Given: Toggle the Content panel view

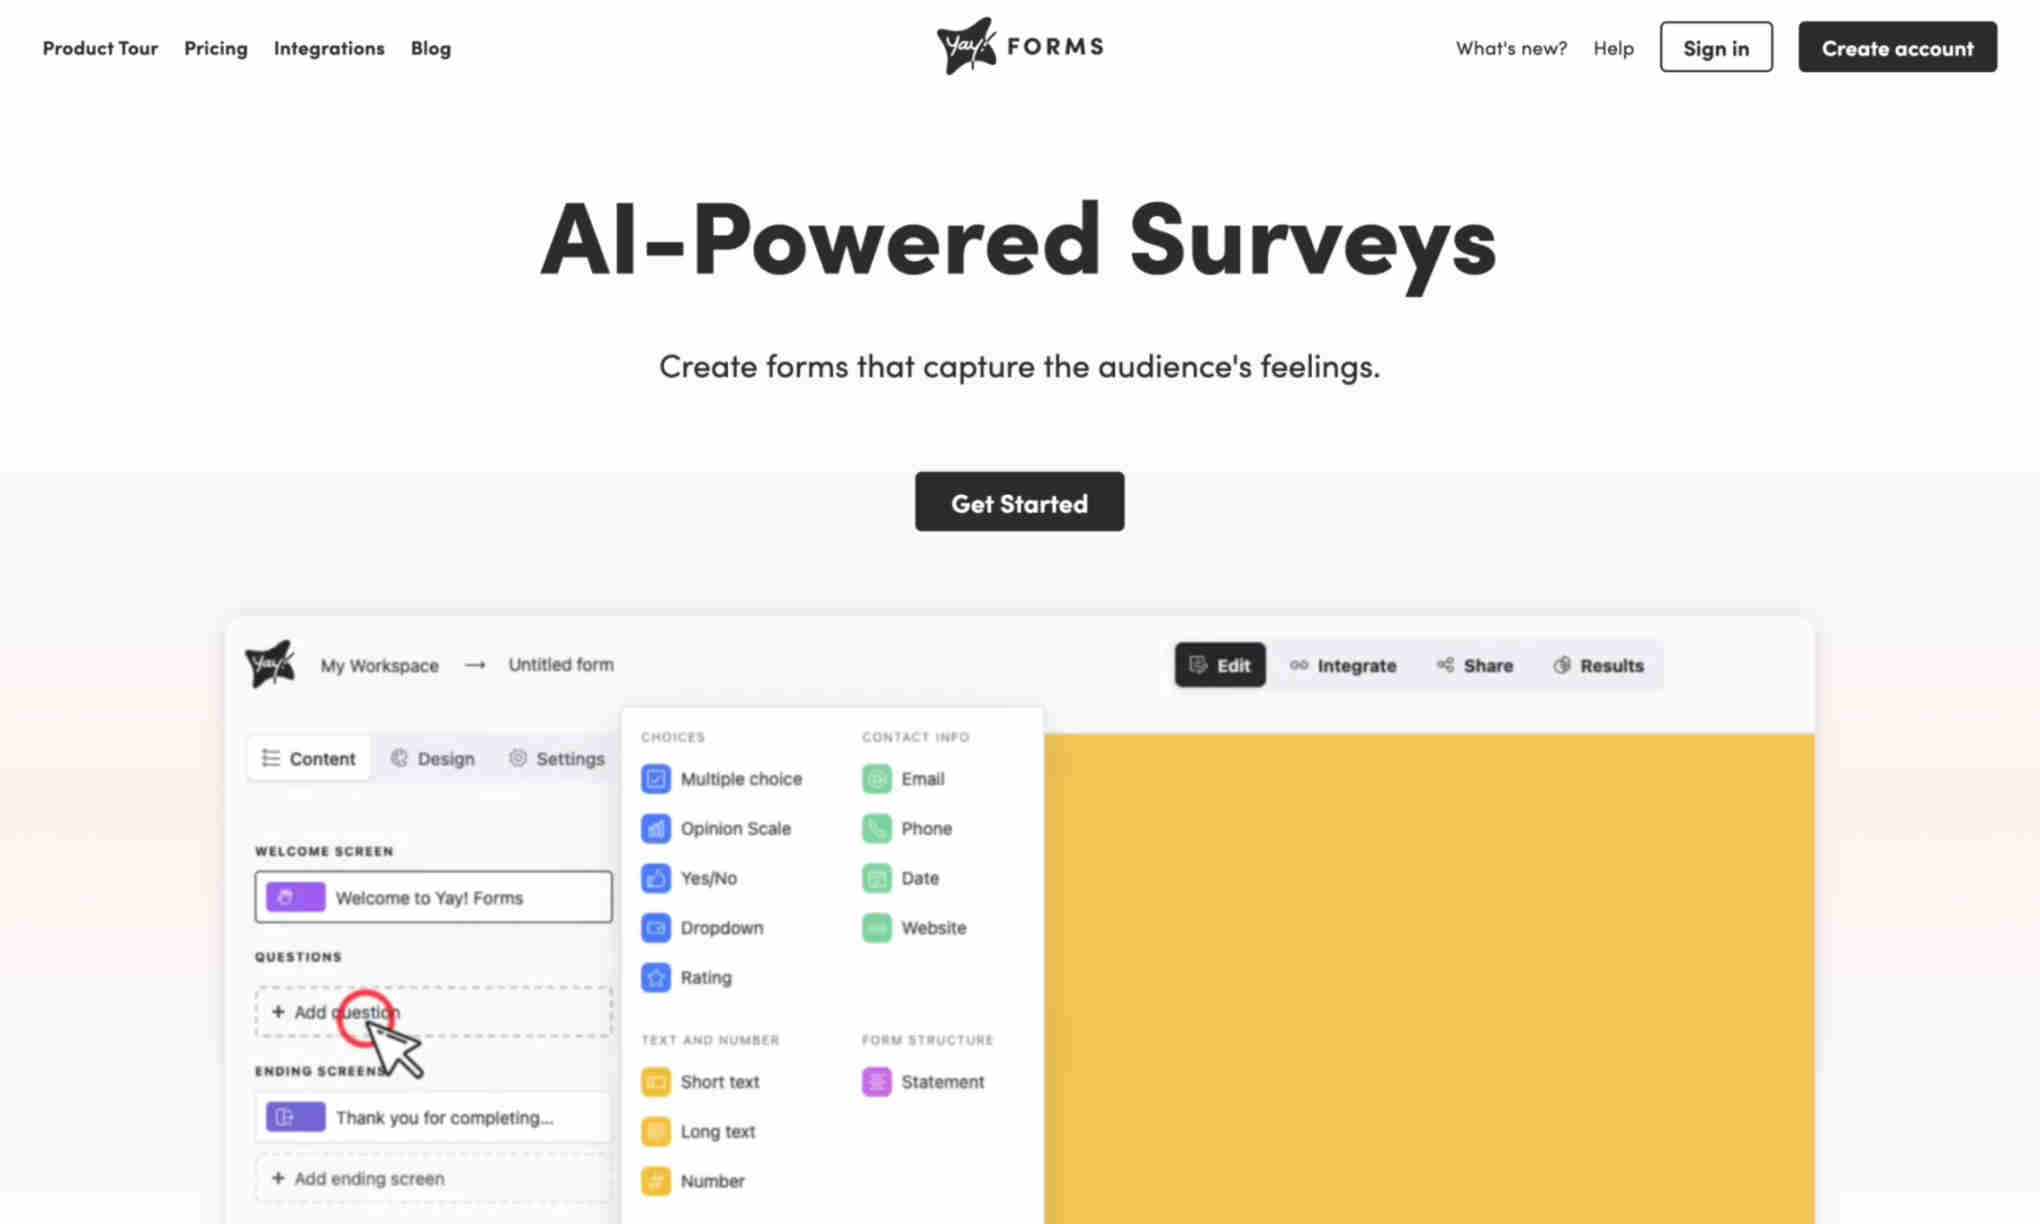Looking at the screenshot, I should [x=309, y=758].
